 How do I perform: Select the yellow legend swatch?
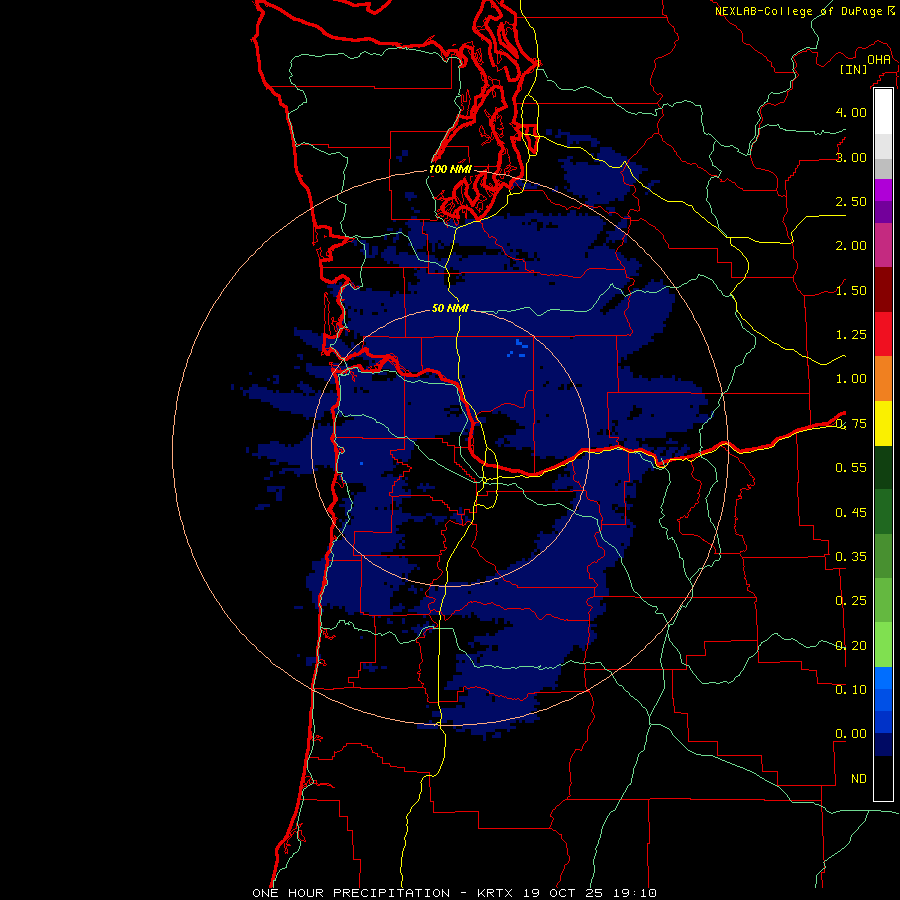[883, 423]
